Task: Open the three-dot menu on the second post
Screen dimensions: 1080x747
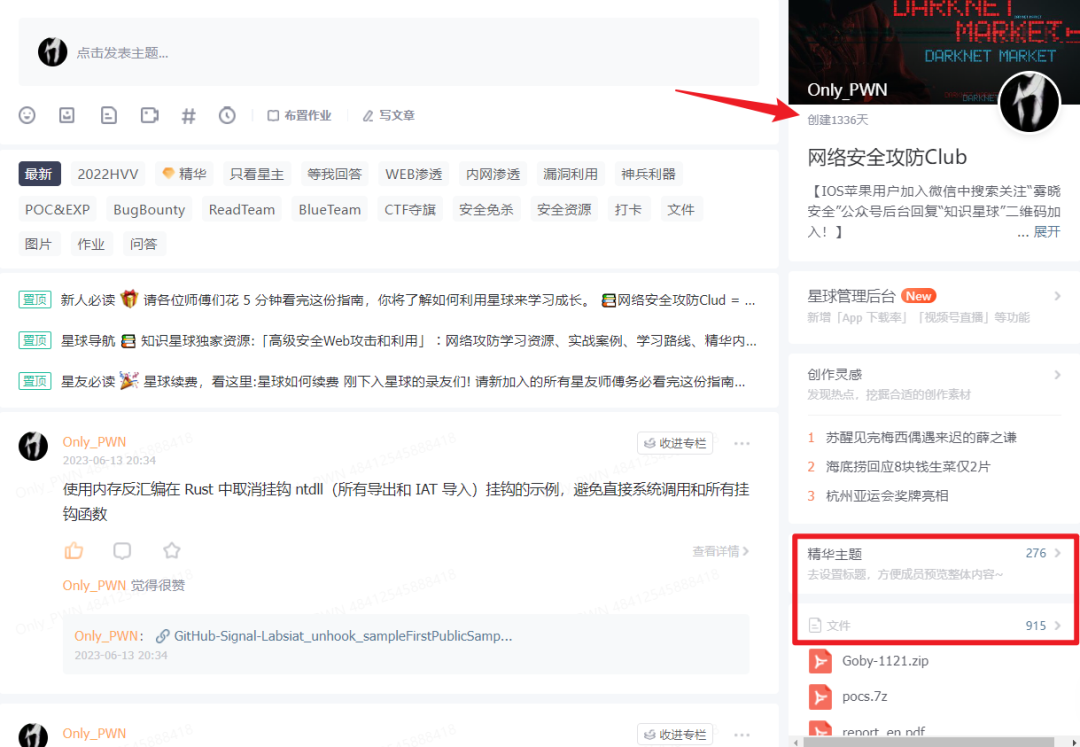Action: [742, 735]
